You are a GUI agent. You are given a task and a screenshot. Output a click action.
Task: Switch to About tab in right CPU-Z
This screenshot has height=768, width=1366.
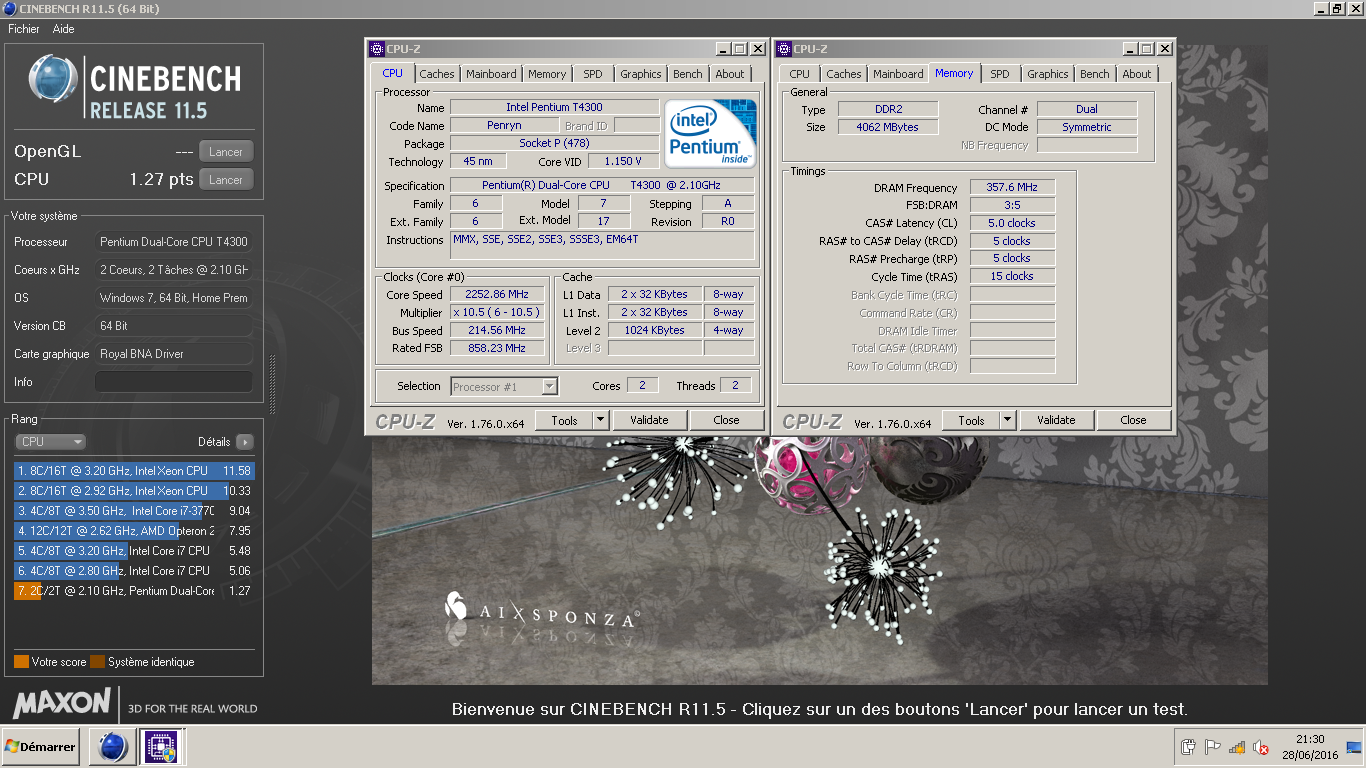click(1137, 74)
